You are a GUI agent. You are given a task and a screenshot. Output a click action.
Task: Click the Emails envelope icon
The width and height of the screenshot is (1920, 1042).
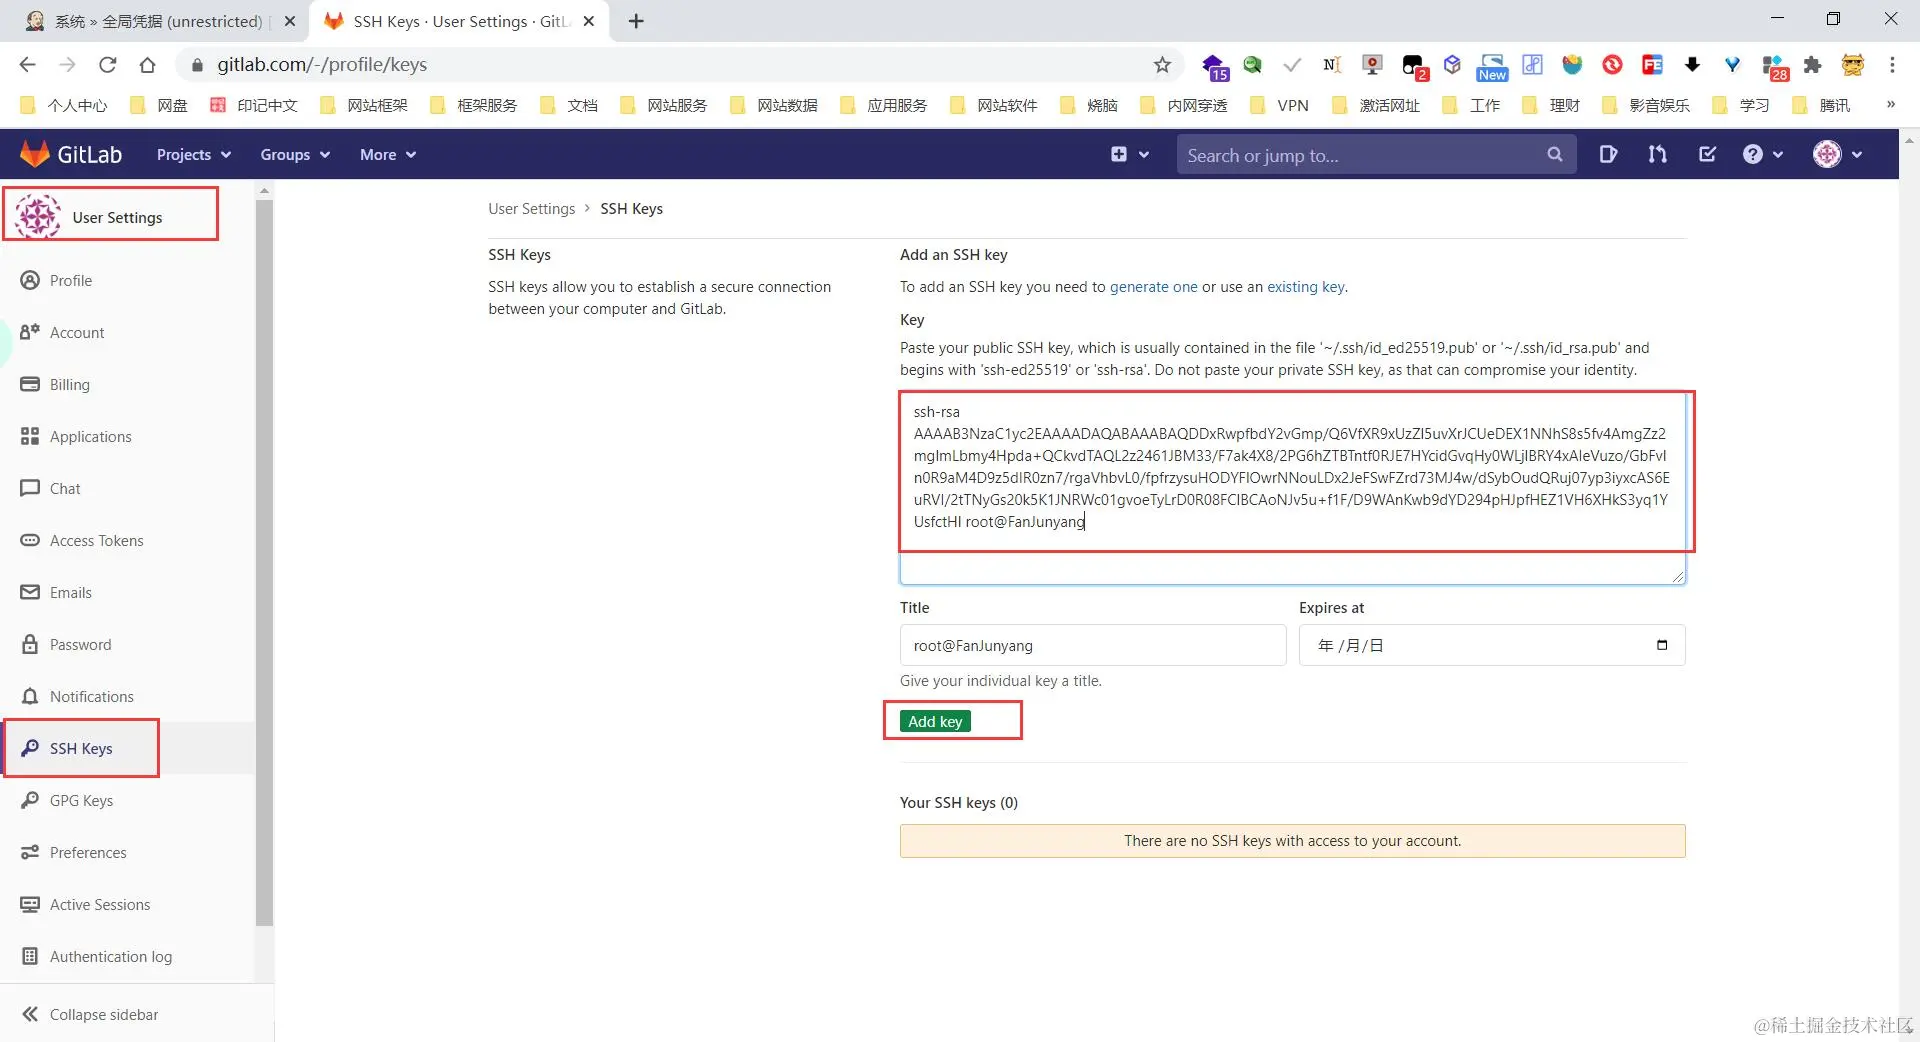30,592
